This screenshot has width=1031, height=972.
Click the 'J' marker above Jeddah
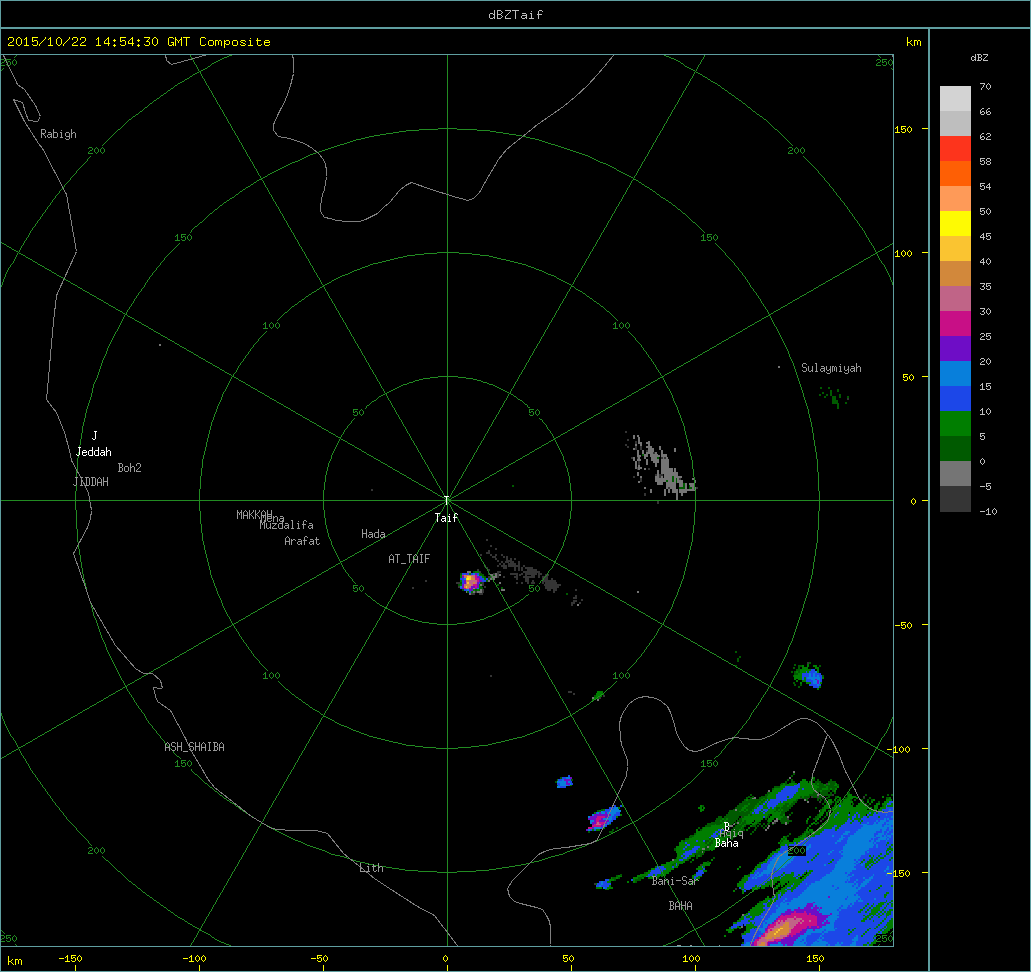click(x=95, y=435)
